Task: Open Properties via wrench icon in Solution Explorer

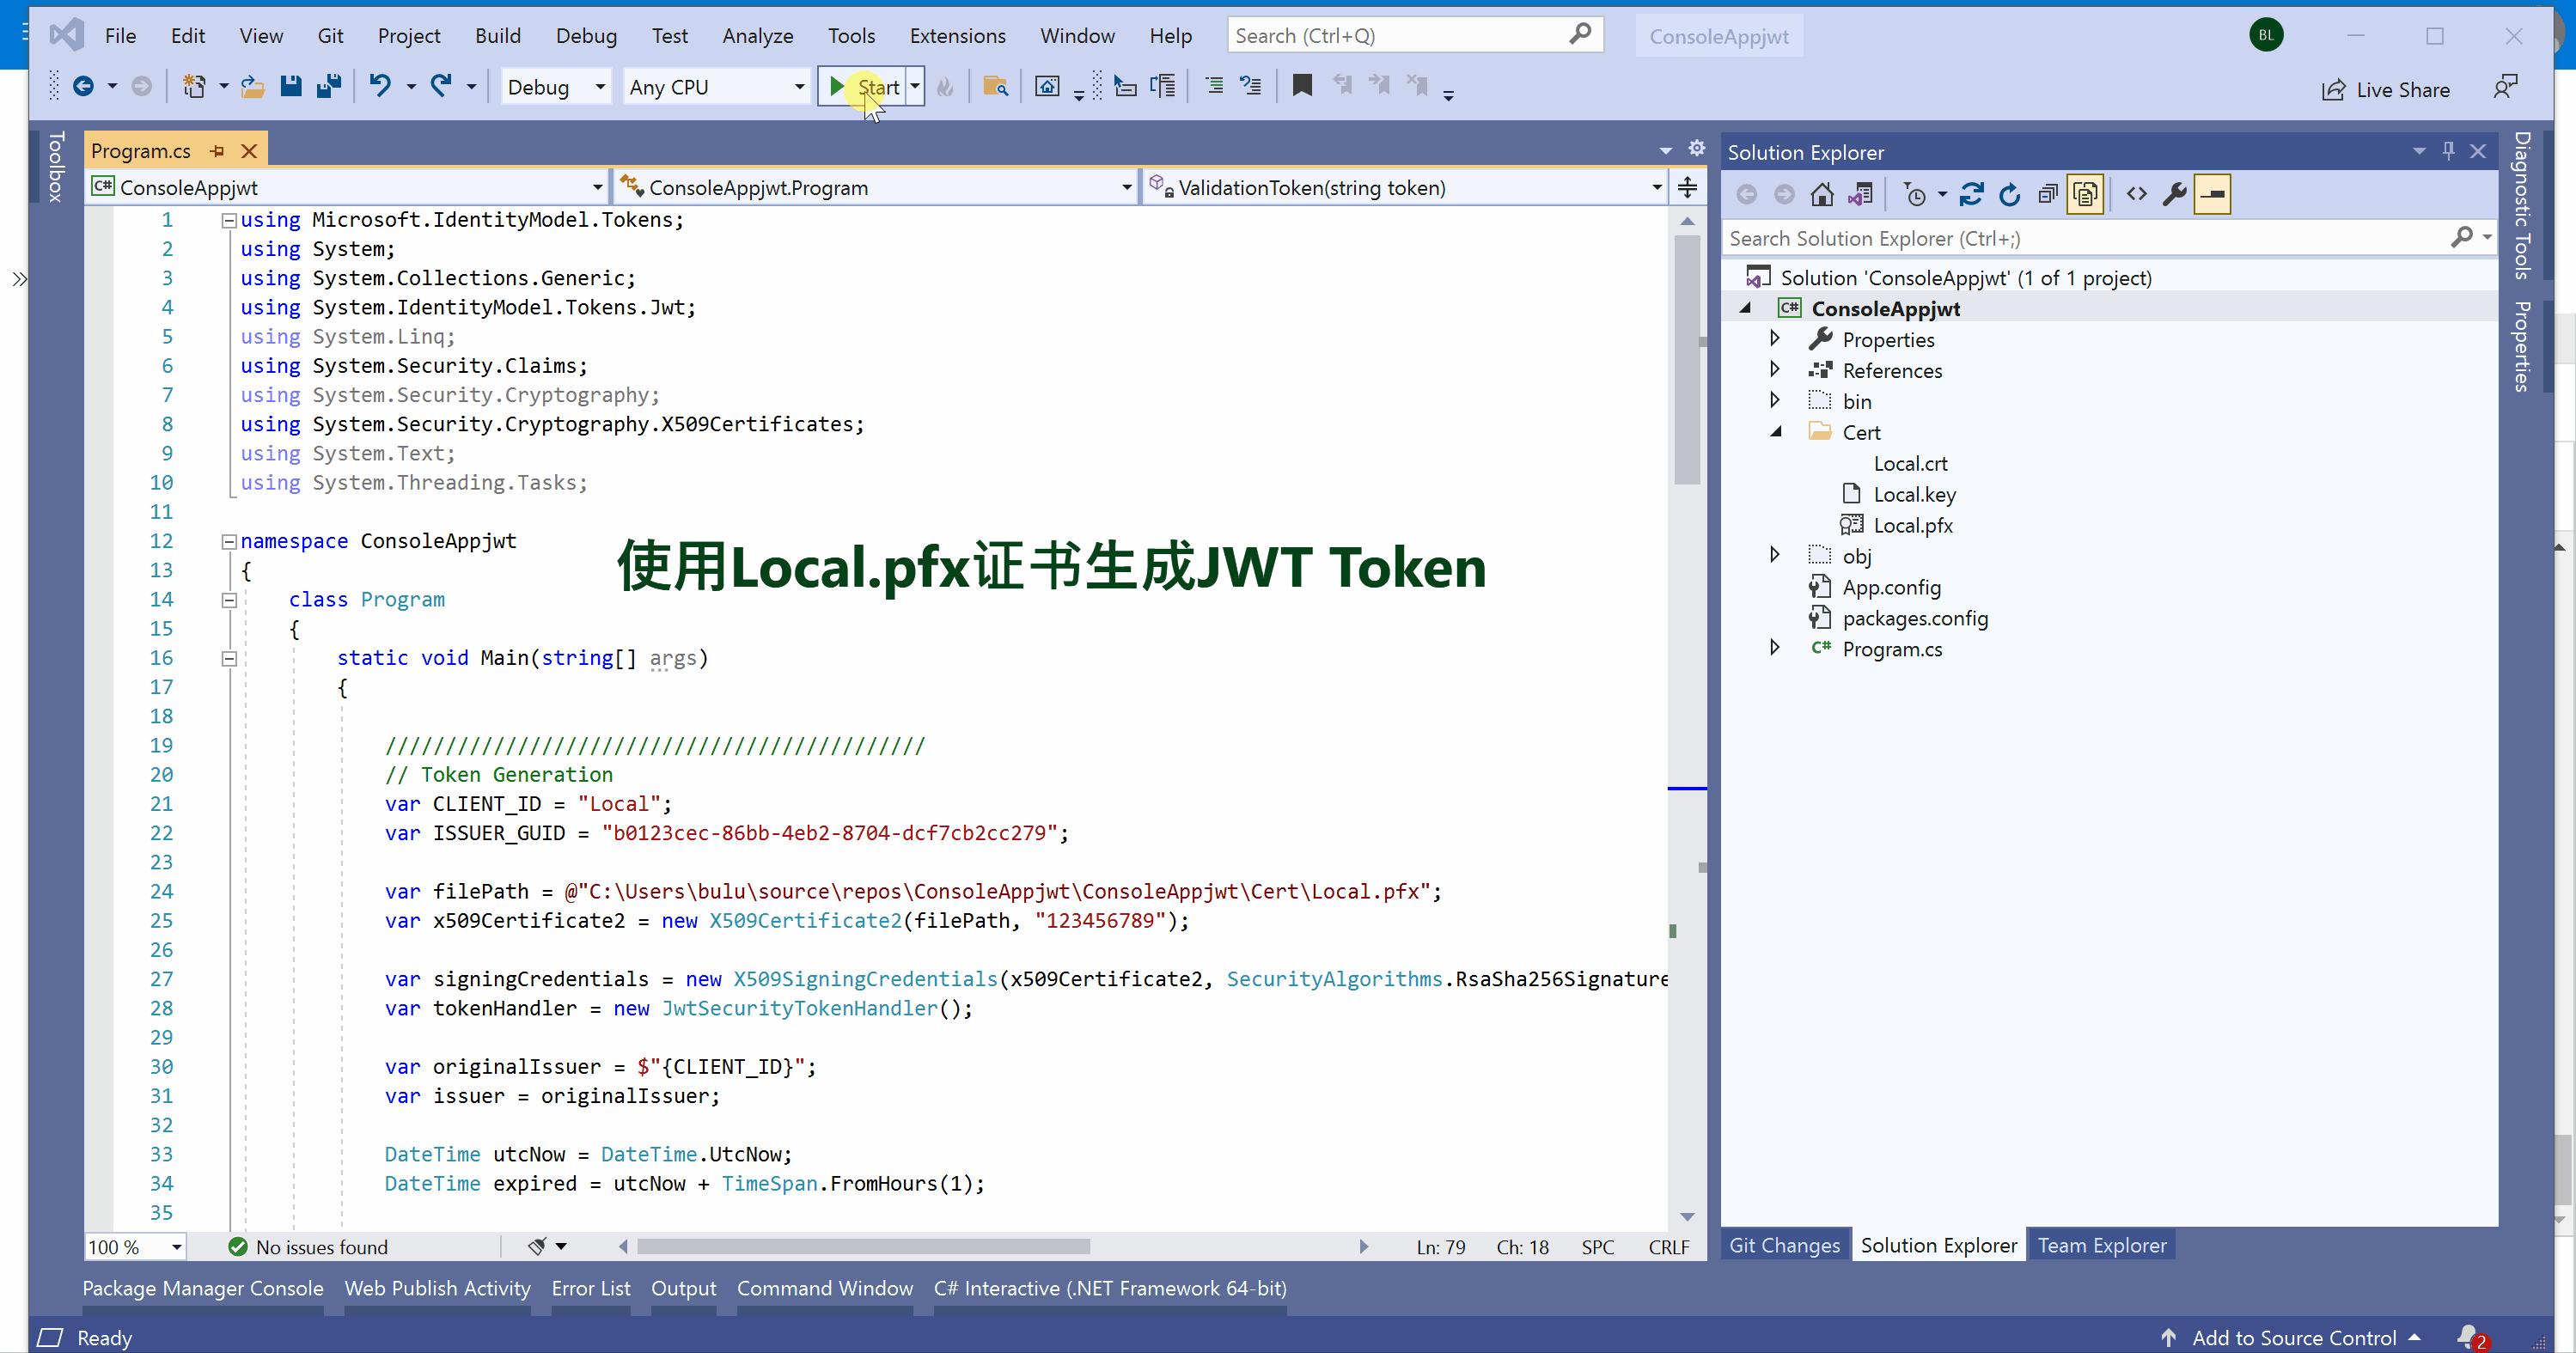Action: (2175, 194)
